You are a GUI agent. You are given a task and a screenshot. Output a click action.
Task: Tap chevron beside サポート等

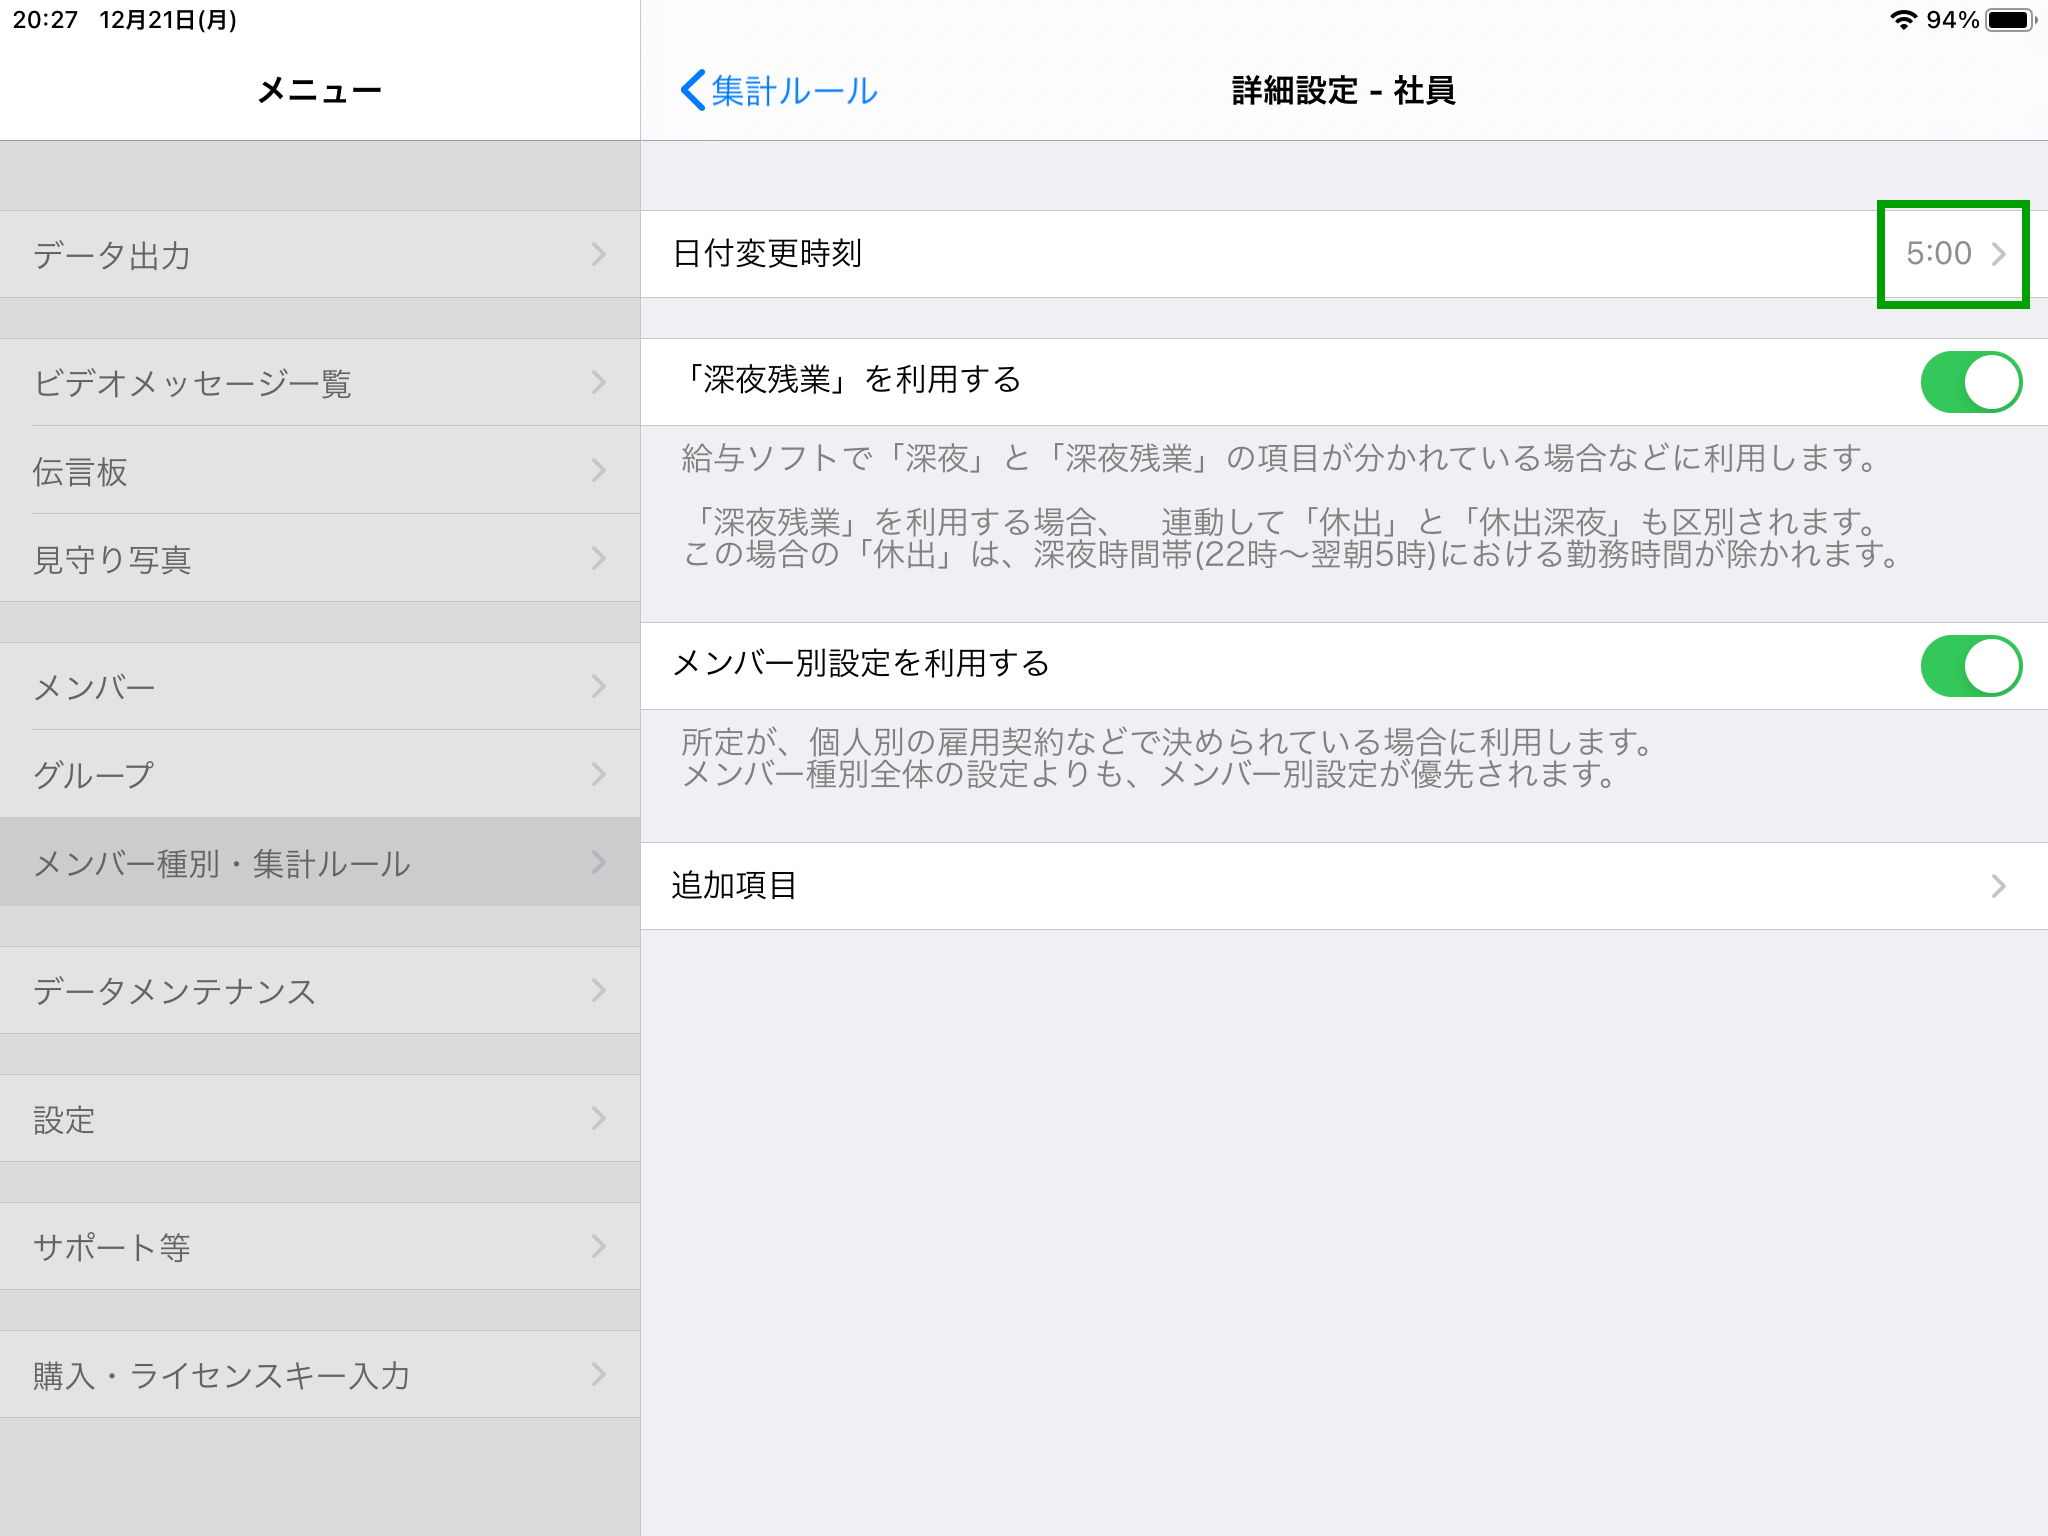(598, 1246)
